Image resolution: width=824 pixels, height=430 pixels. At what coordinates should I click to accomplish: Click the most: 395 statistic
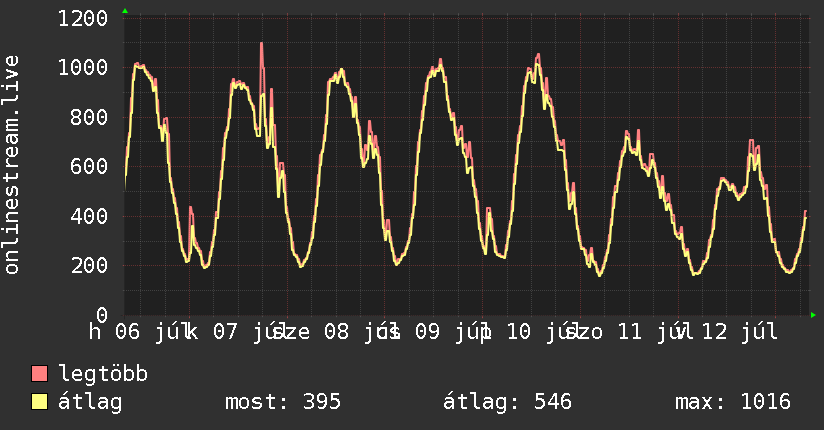click(283, 402)
